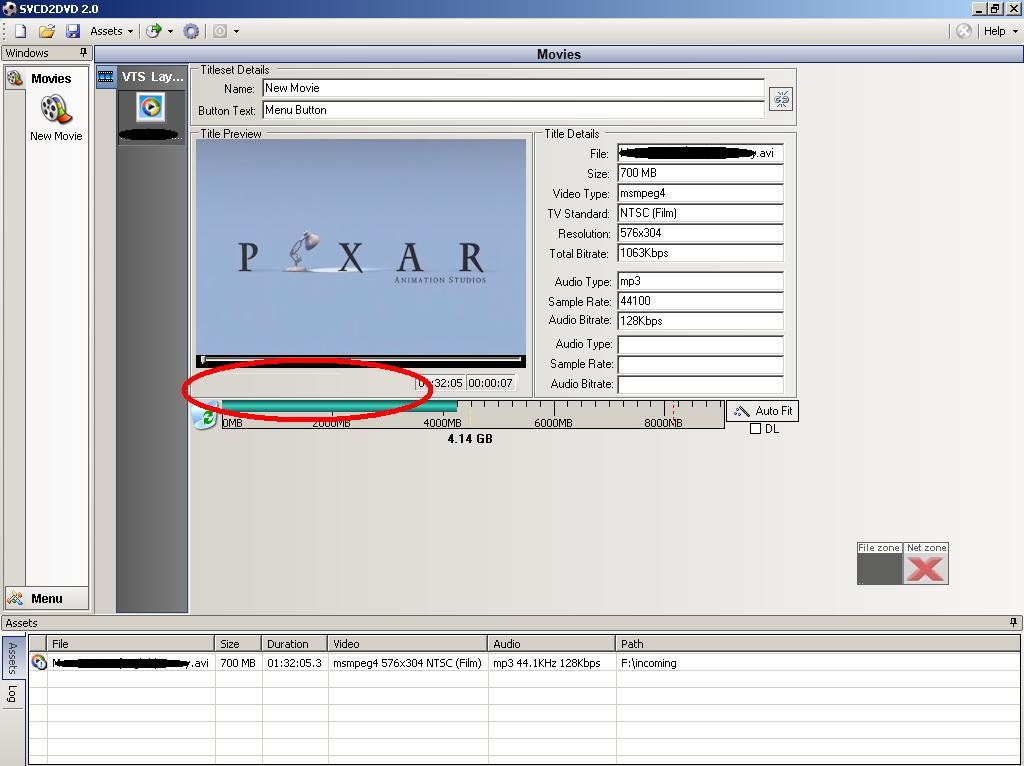The height and width of the screenshot is (766, 1024).
Task: Click the empty second Audio Type field
Action: [700, 344]
